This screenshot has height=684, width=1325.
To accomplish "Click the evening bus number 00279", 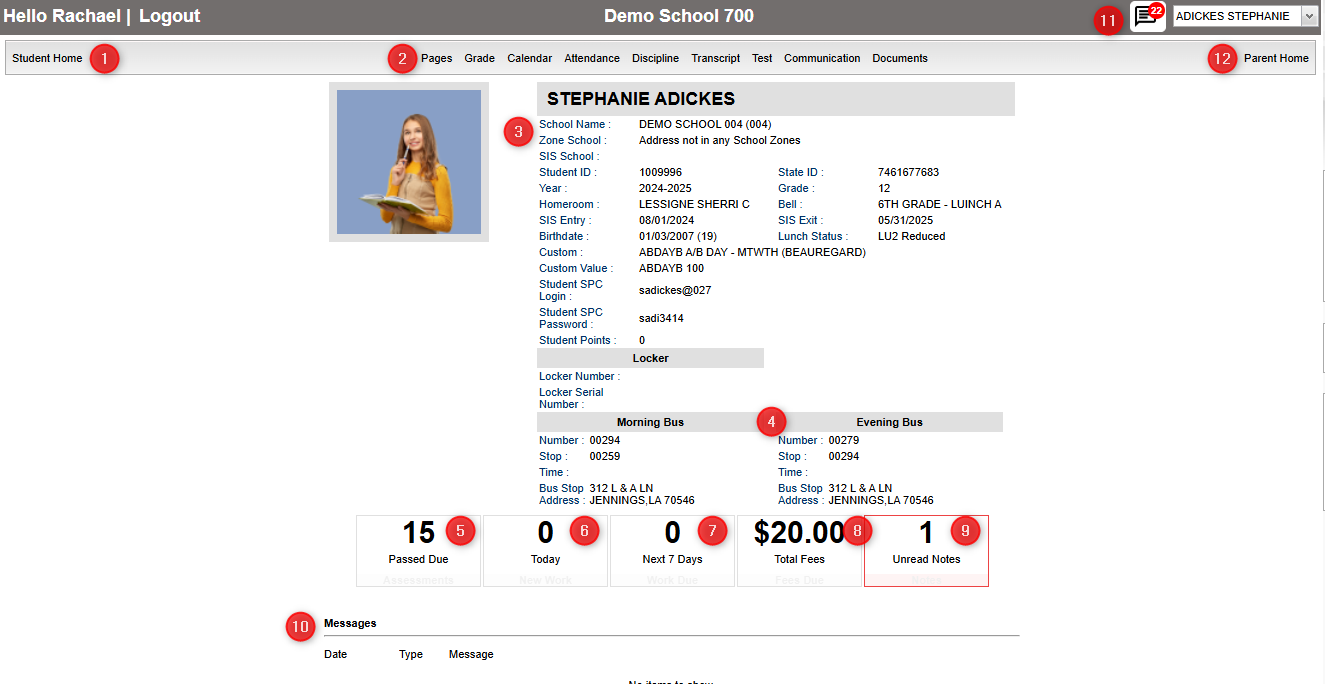I will click(843, 440).
